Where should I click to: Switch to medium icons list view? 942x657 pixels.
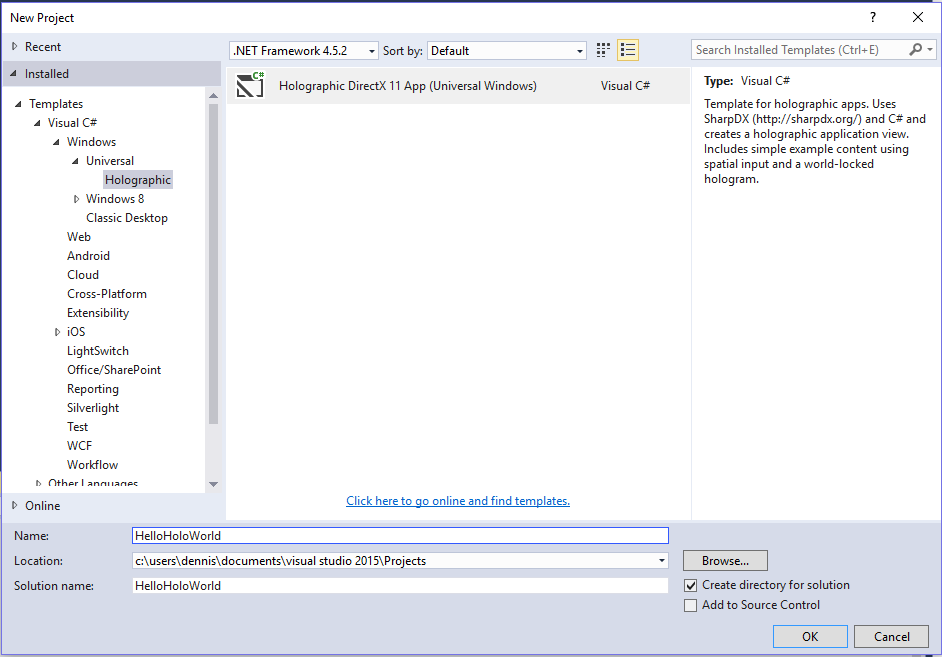point(628,50)
